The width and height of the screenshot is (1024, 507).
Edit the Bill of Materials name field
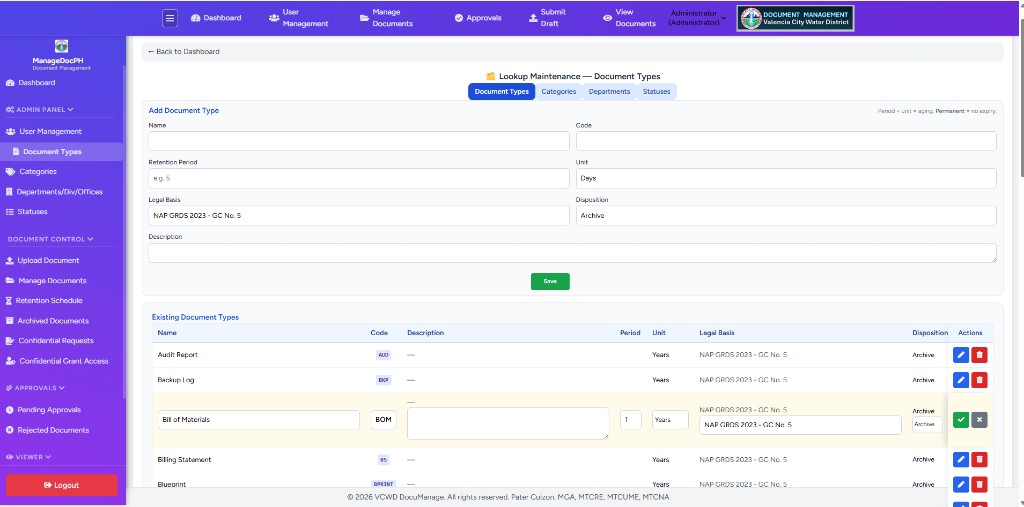click(259, 420)
